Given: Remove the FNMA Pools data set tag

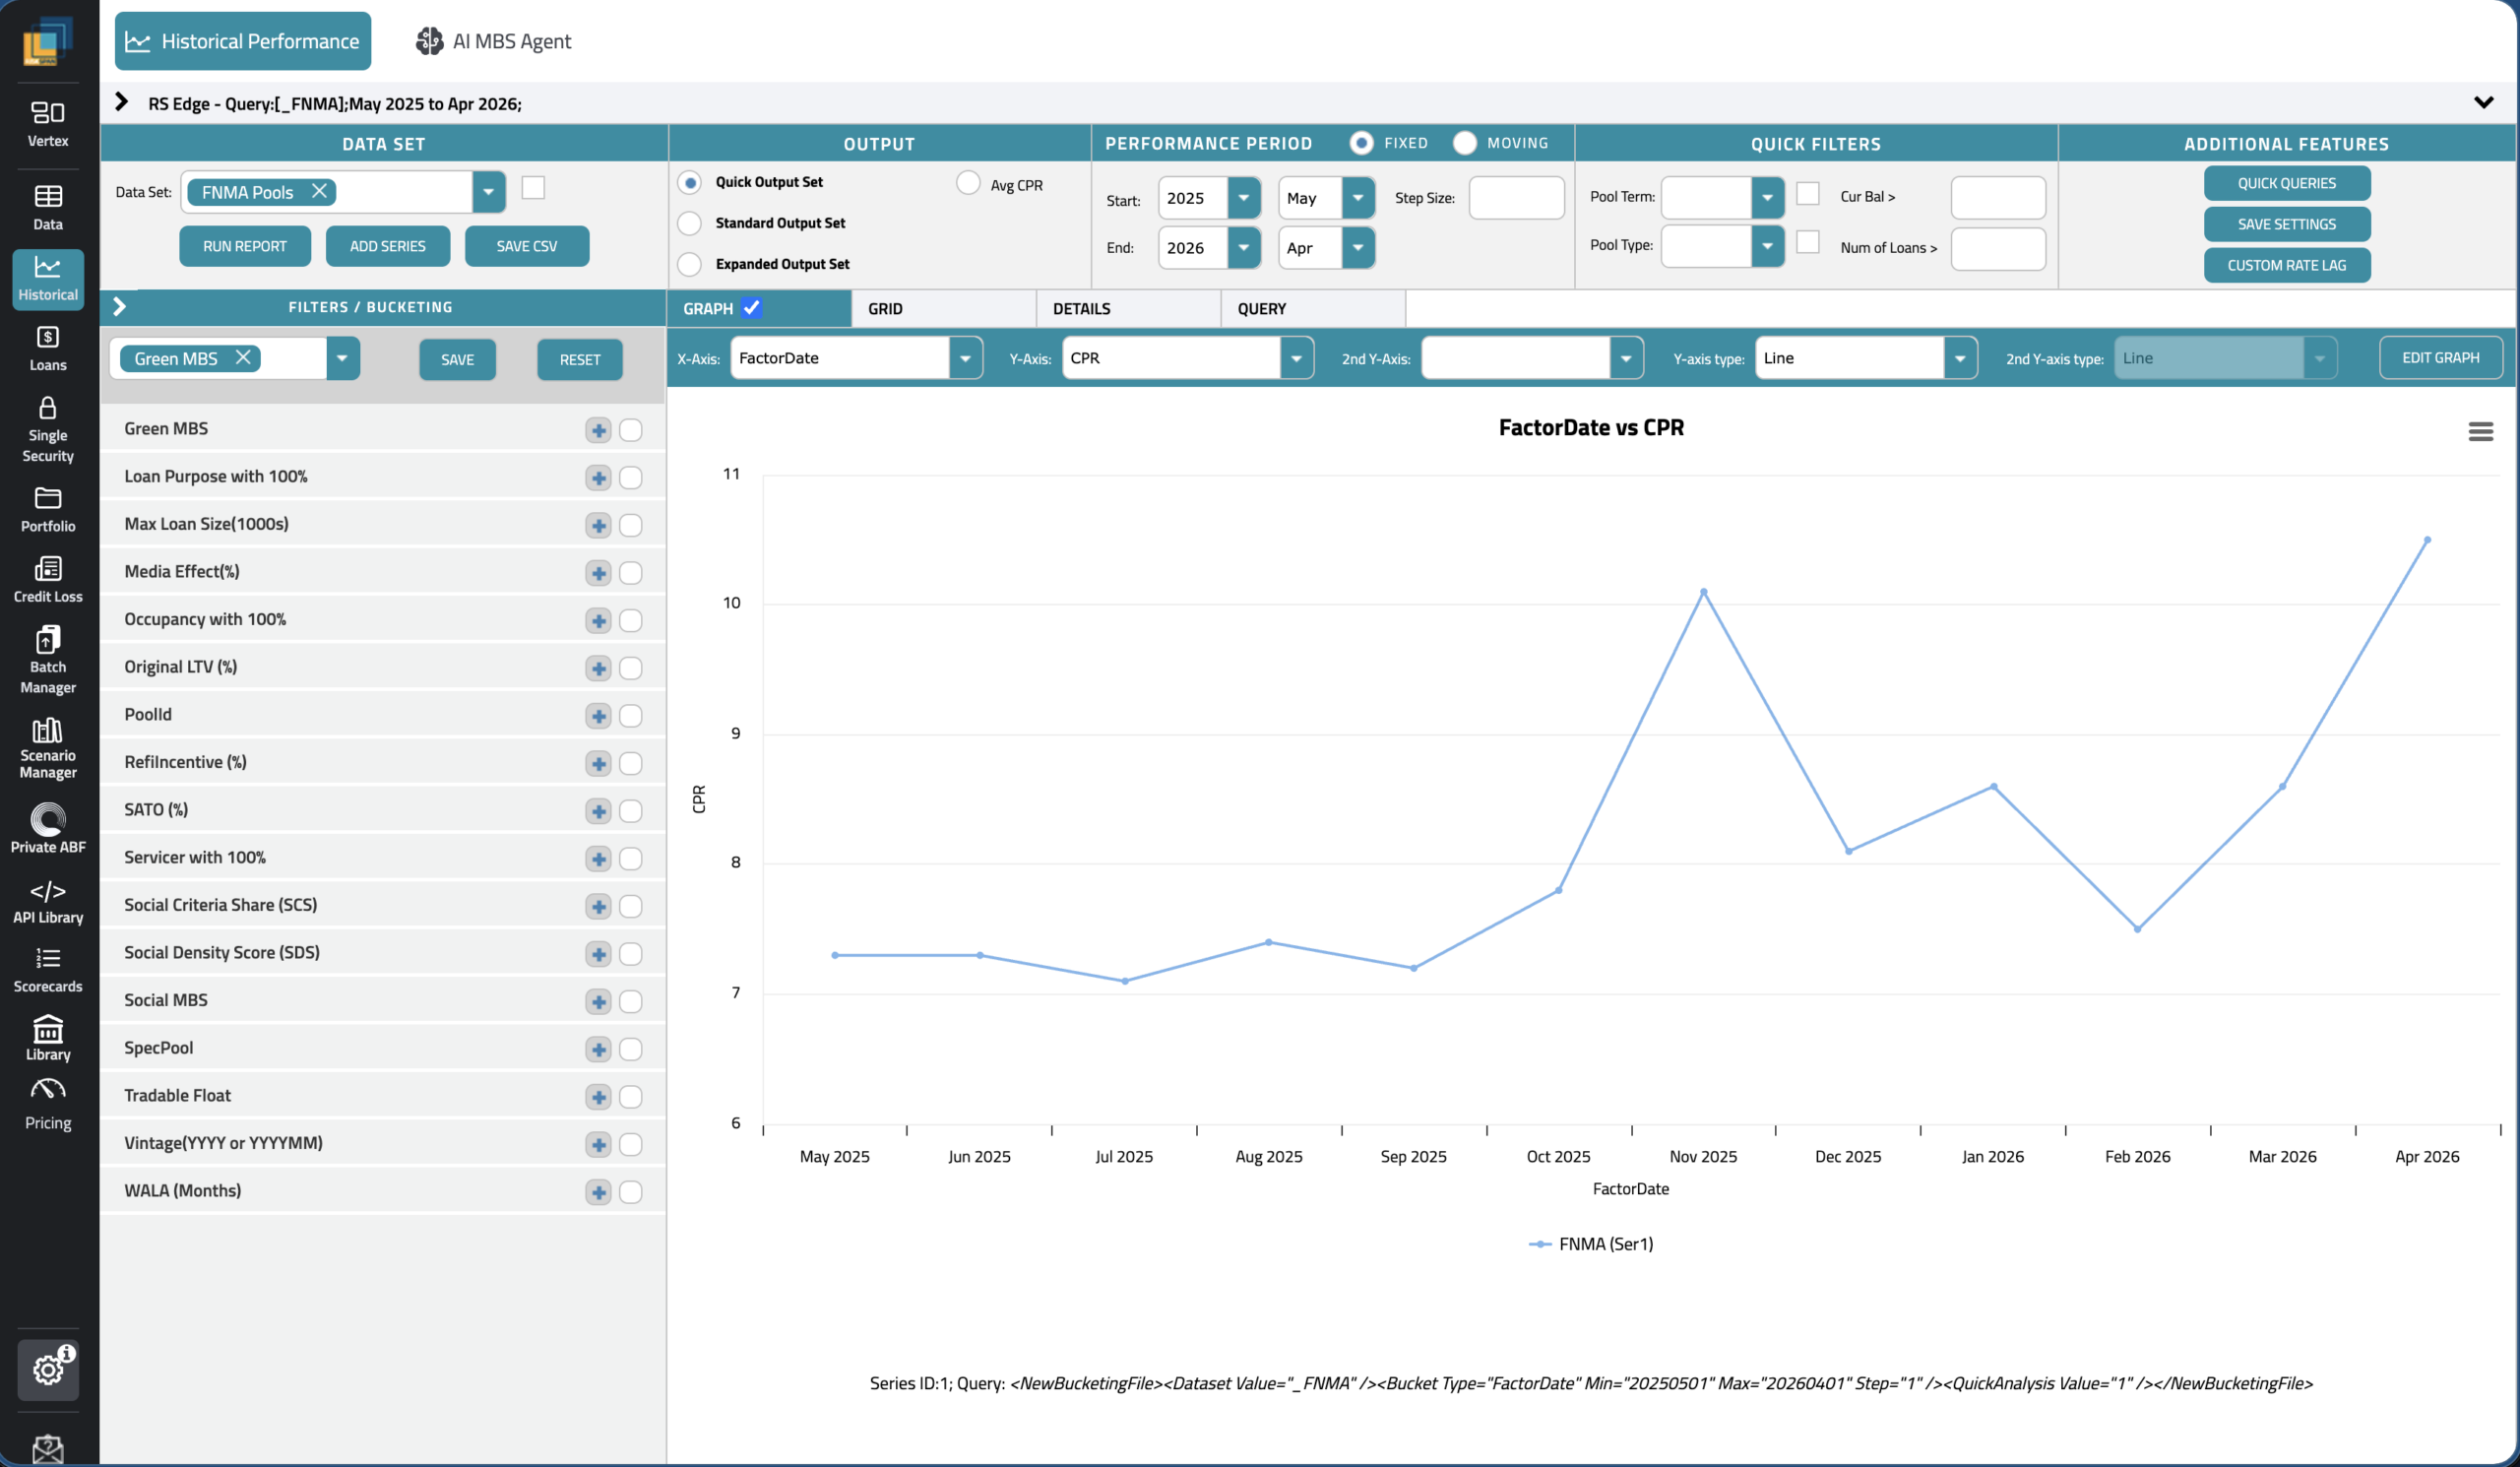Looking at the screenshot, I should point(319,191).
